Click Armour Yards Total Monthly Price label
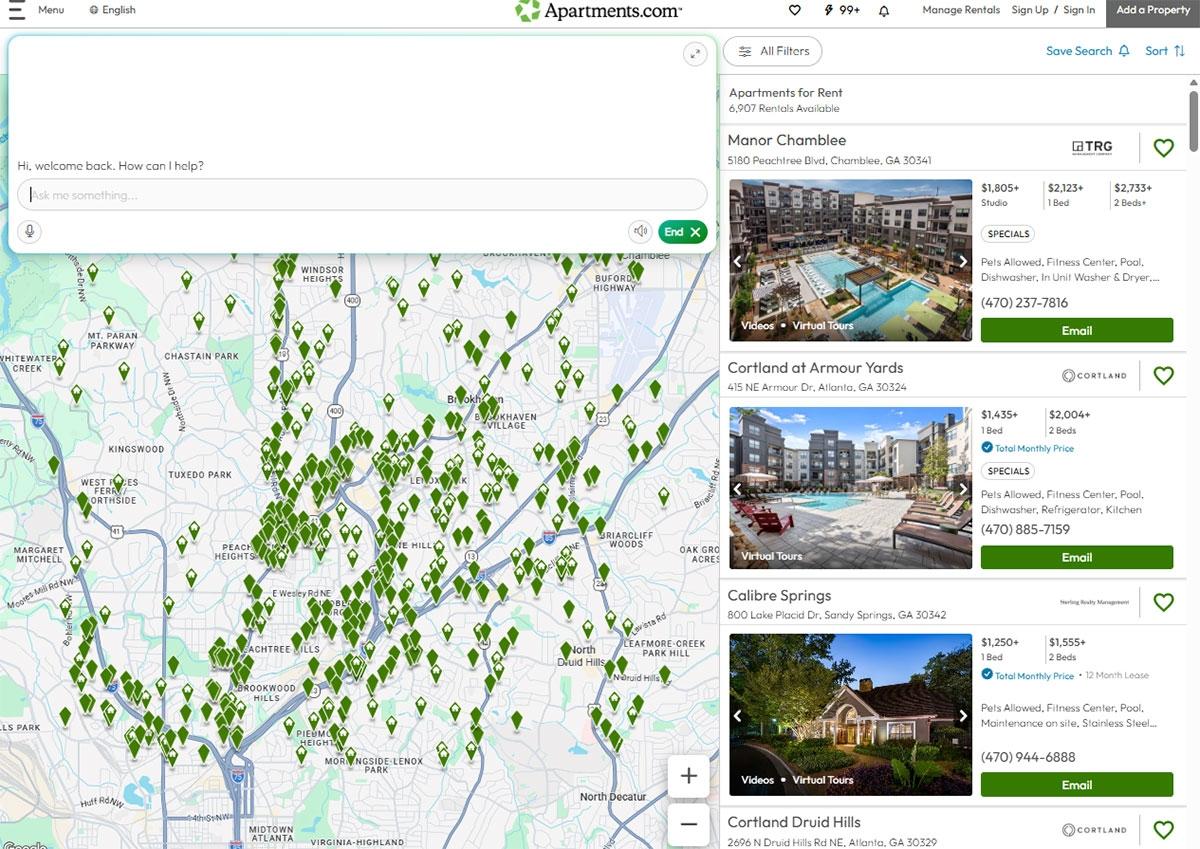Viewport: 1200px width, 849px height. (1034, 449)
